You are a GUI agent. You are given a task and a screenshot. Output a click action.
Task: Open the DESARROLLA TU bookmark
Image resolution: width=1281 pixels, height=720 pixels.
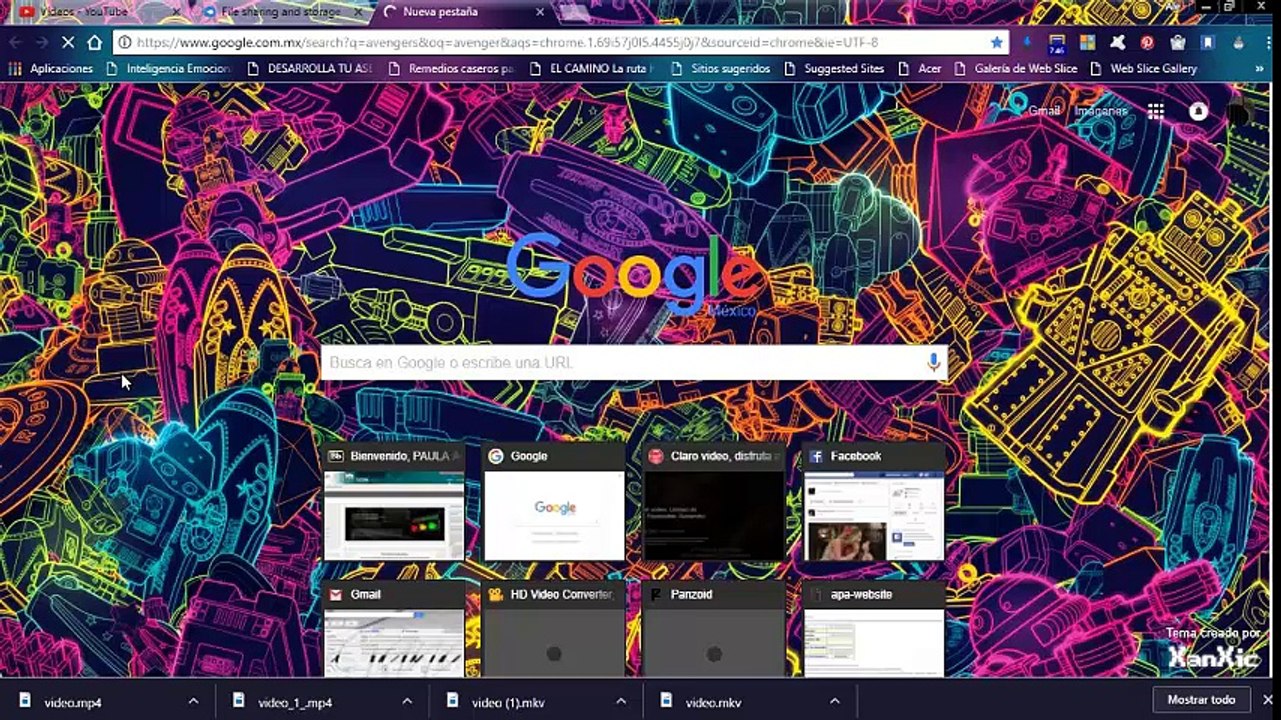point(310,69)
